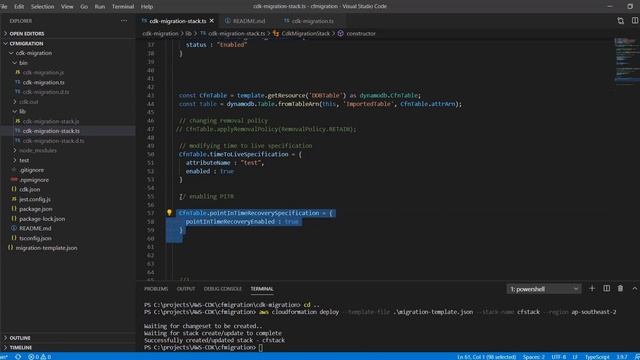Viewport: 640px width, 360px height.
Task: Open package-lock.json file
Action: tap(42, 219)
